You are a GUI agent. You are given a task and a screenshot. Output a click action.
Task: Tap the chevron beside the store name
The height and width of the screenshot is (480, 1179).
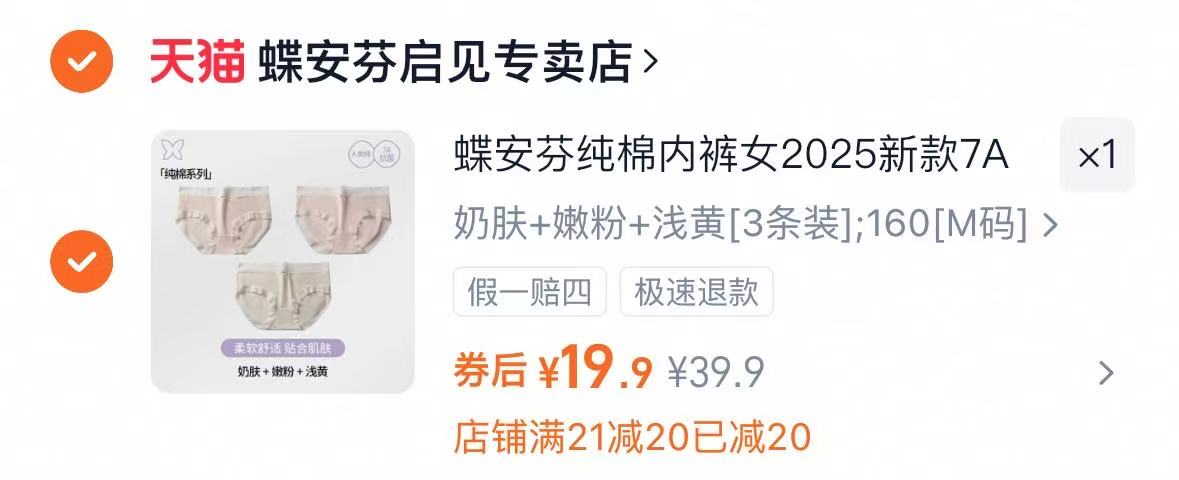click(x=651, y=62)
